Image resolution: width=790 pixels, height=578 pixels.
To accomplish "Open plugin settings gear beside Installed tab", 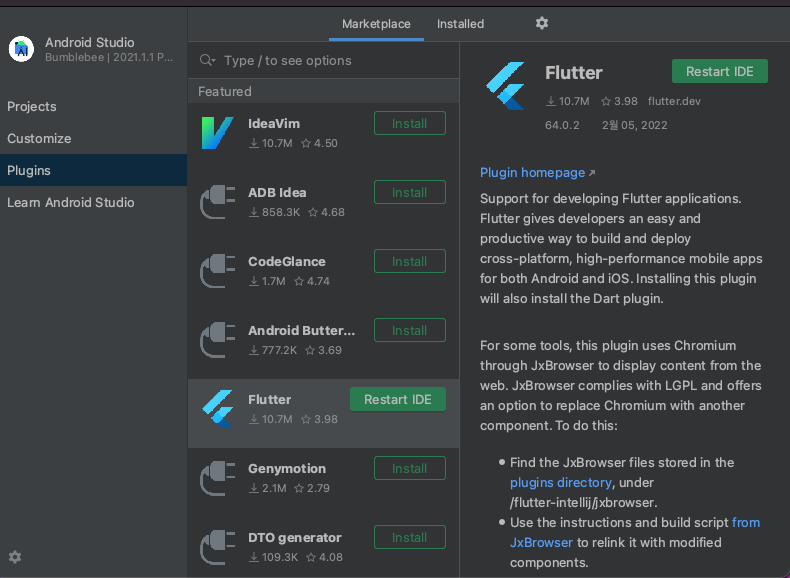I will pyautogui.click(x=542, y=23).
